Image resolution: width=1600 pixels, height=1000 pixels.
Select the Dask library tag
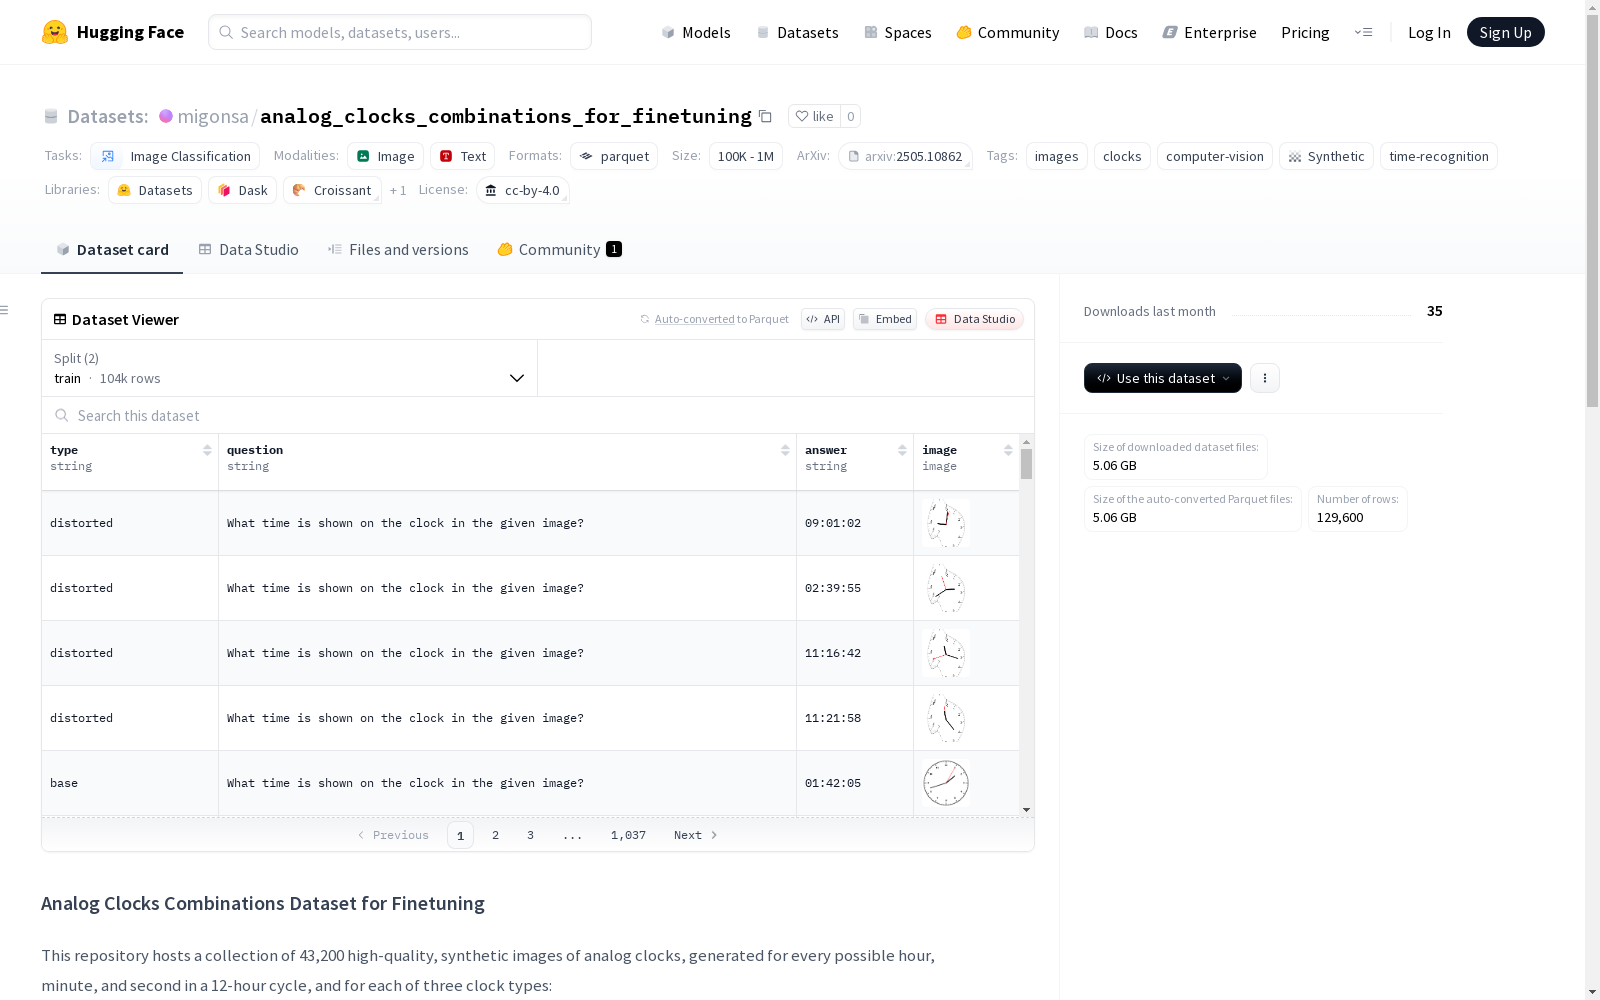tap(242, 190)
